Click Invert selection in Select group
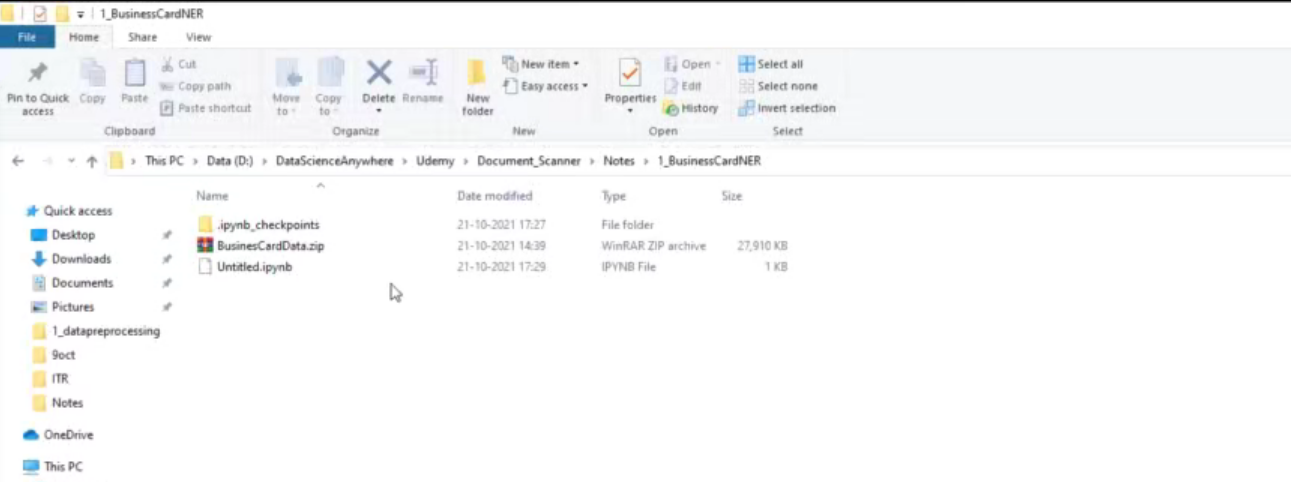 [786, 108]
